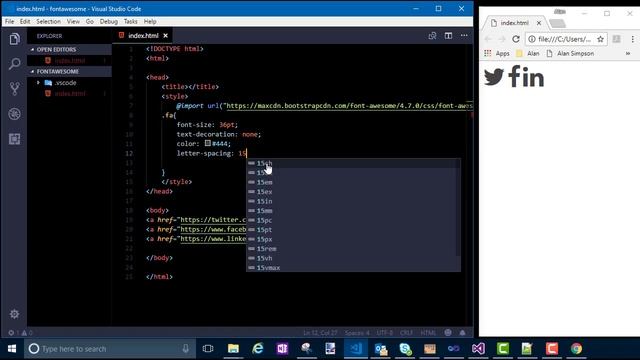Viewport: 640px width, 360px height.
Task: Choose the 15in suggestion
Action: (x=353, y=201)
